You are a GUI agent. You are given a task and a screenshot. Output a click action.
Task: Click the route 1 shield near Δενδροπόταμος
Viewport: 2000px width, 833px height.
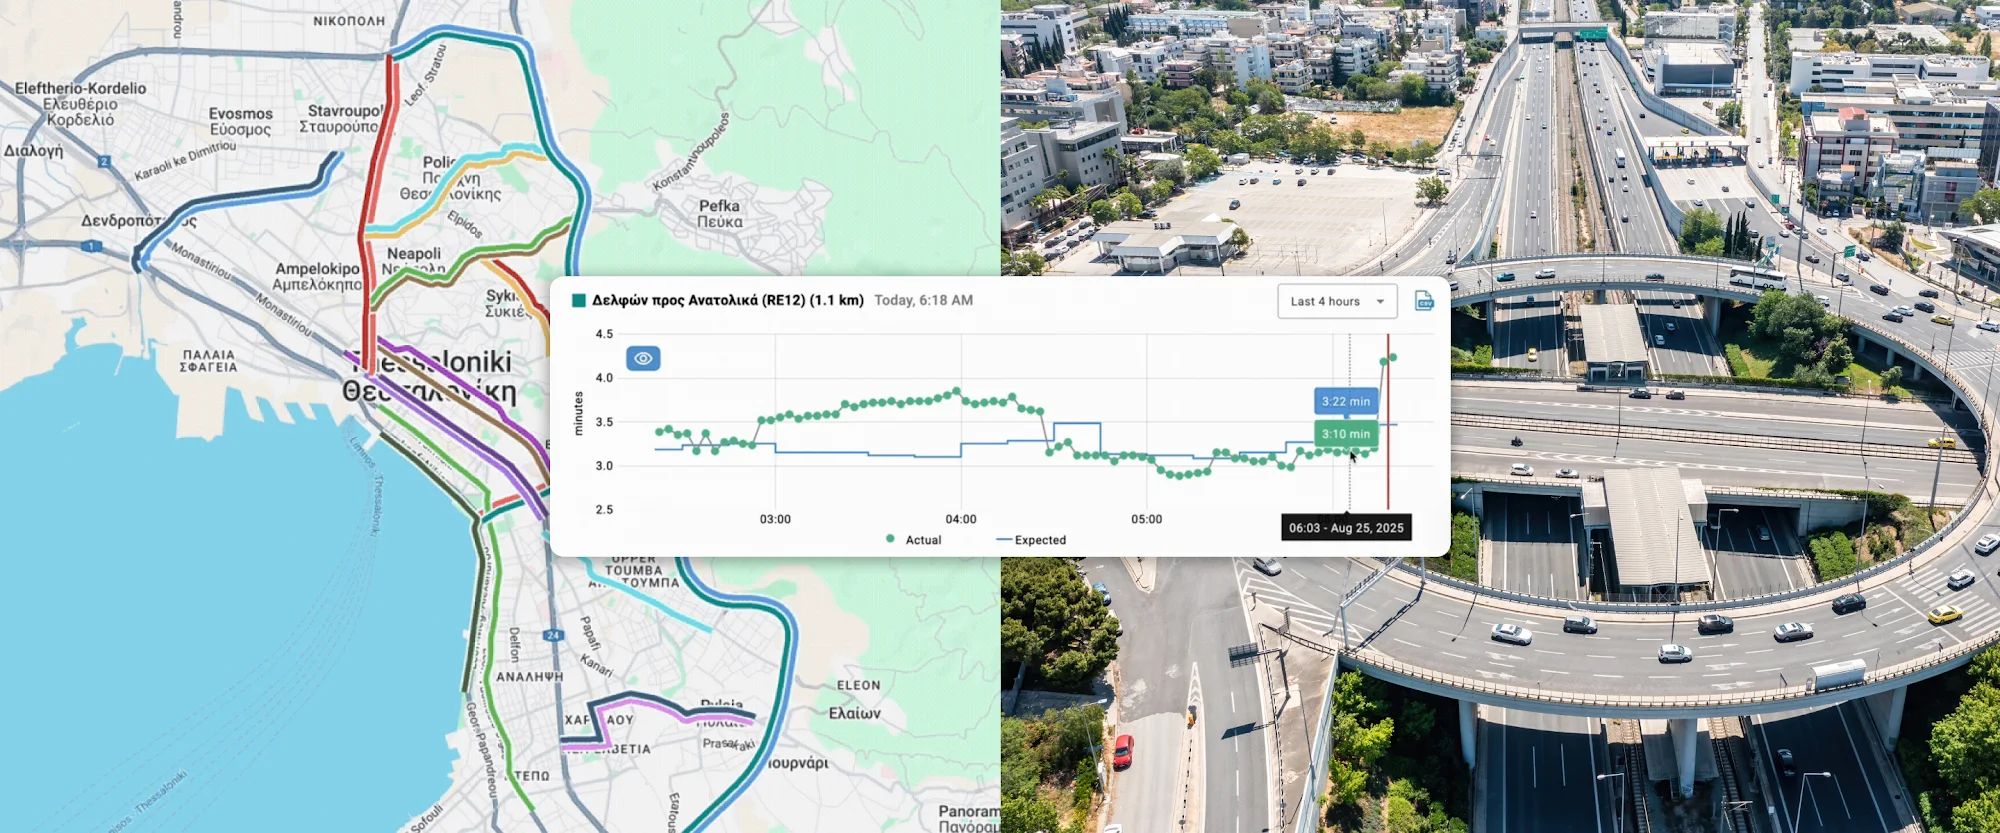91,246
